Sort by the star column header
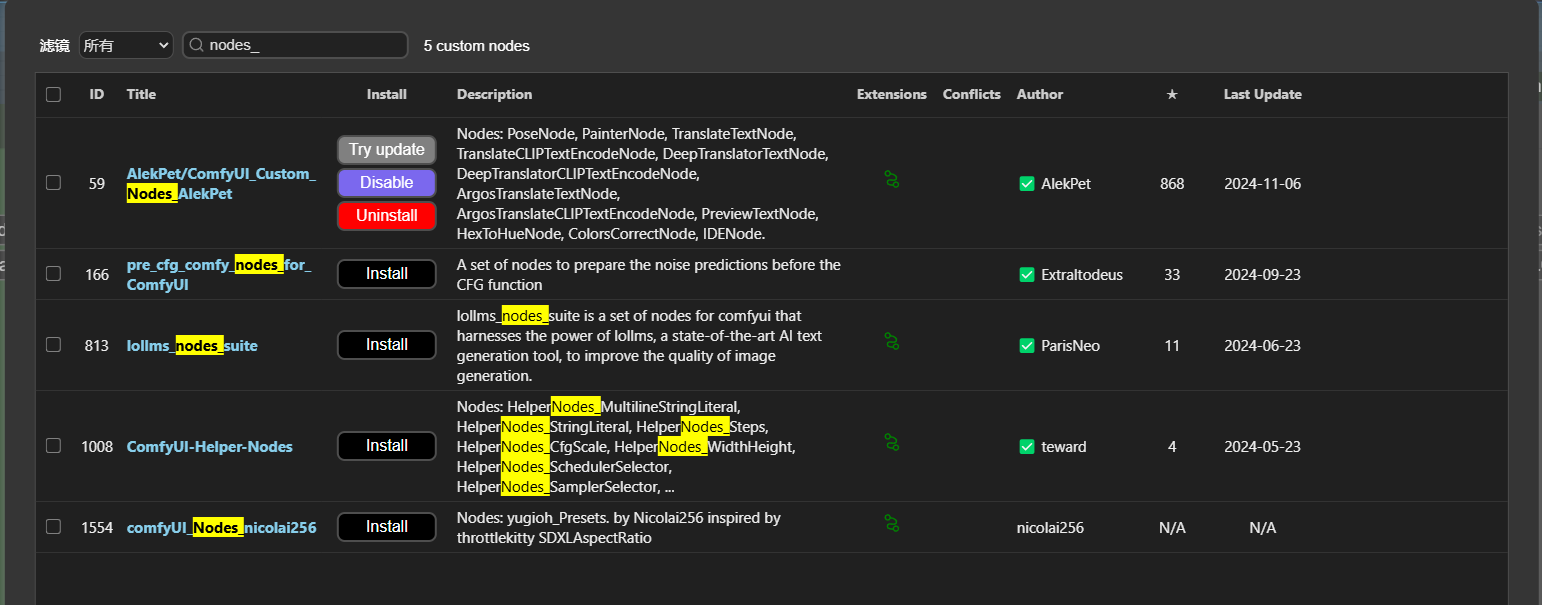 (1172, 94)
